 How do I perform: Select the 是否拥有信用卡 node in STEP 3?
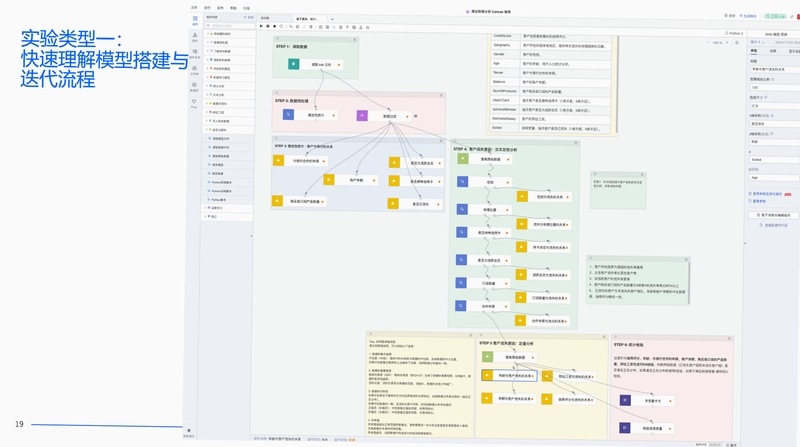[415, 181]
